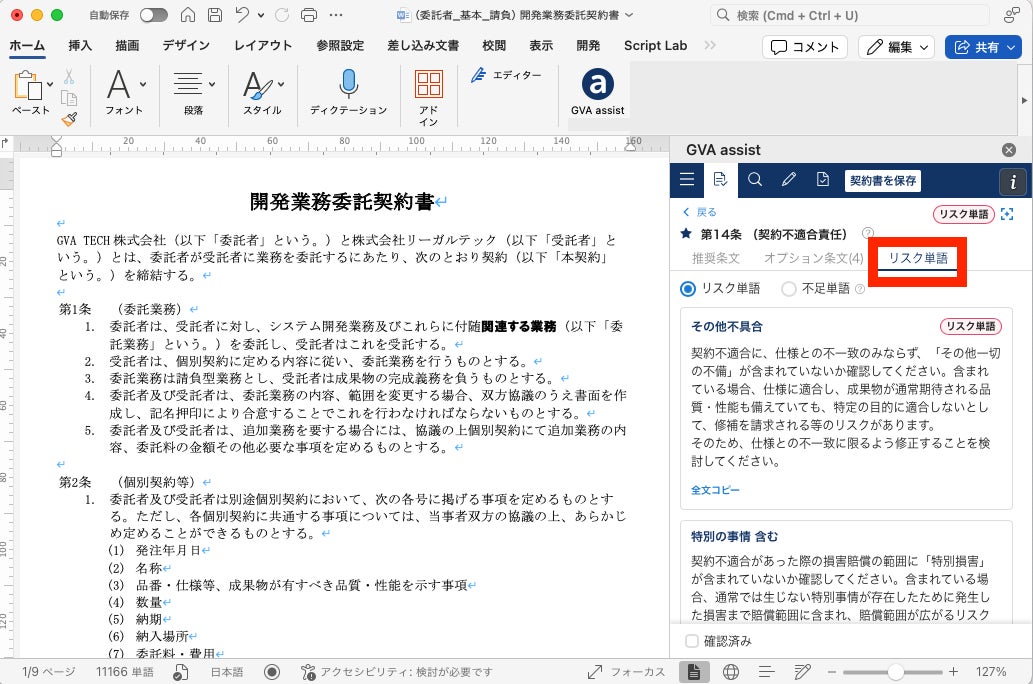Screen dimensions: 1033x684
Task: Start Dictation with the microphone icon
Action: click(x=349, y=84)
